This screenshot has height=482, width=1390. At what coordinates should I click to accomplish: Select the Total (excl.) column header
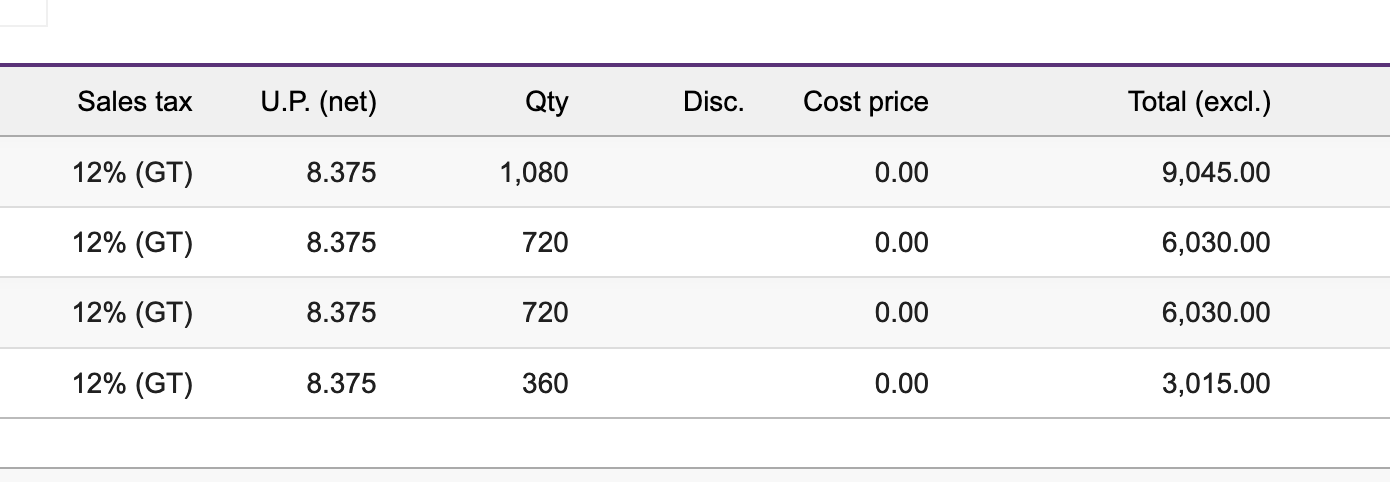1199,102
